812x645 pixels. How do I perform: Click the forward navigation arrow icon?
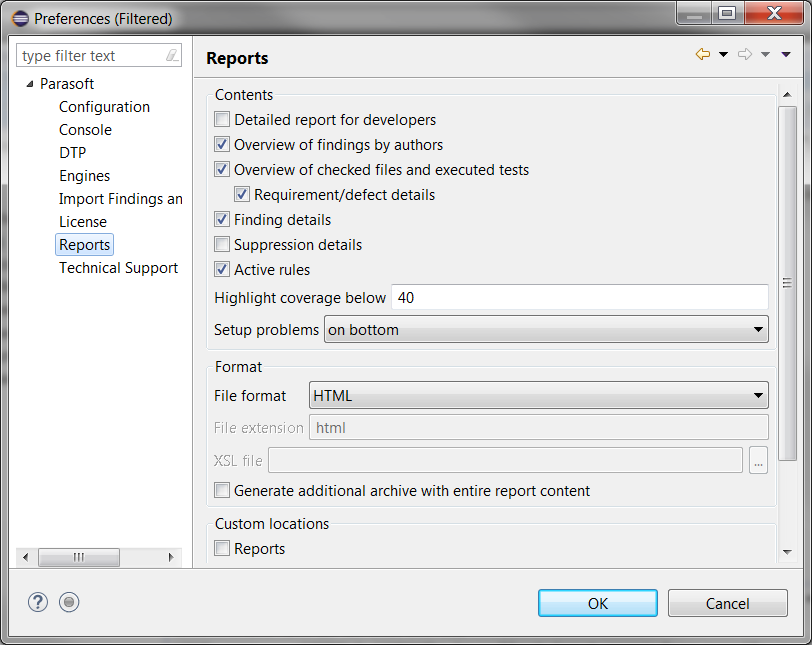tap(745, 54)
